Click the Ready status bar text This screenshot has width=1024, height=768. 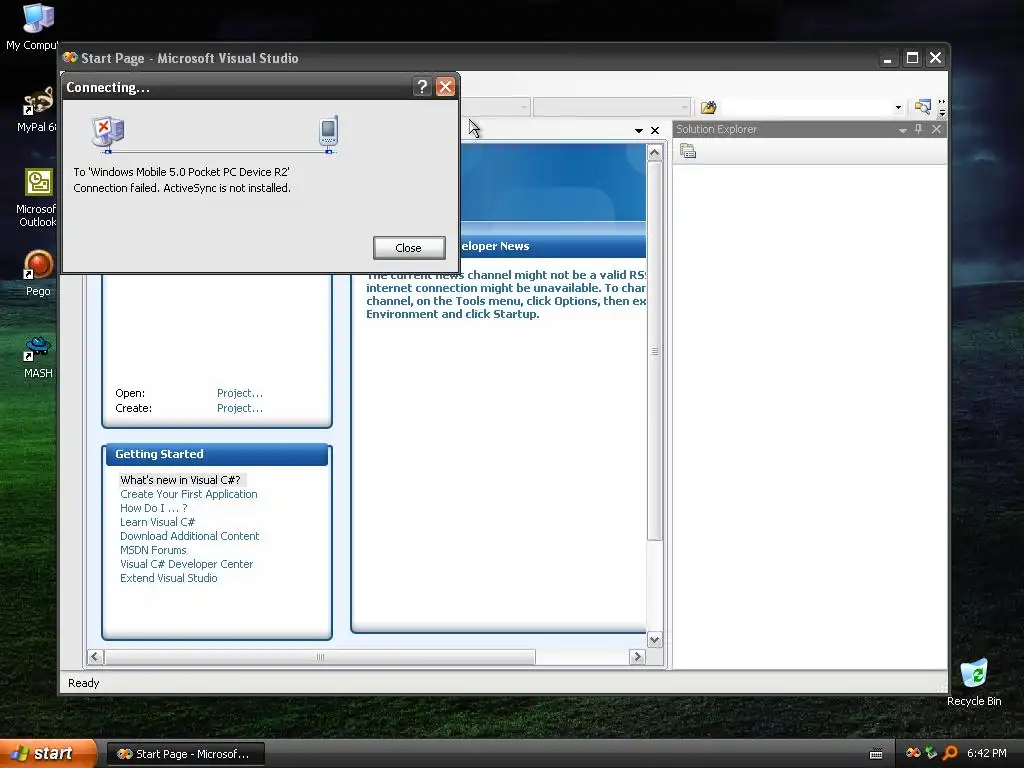pyautogui.click(x=84, y=683)
